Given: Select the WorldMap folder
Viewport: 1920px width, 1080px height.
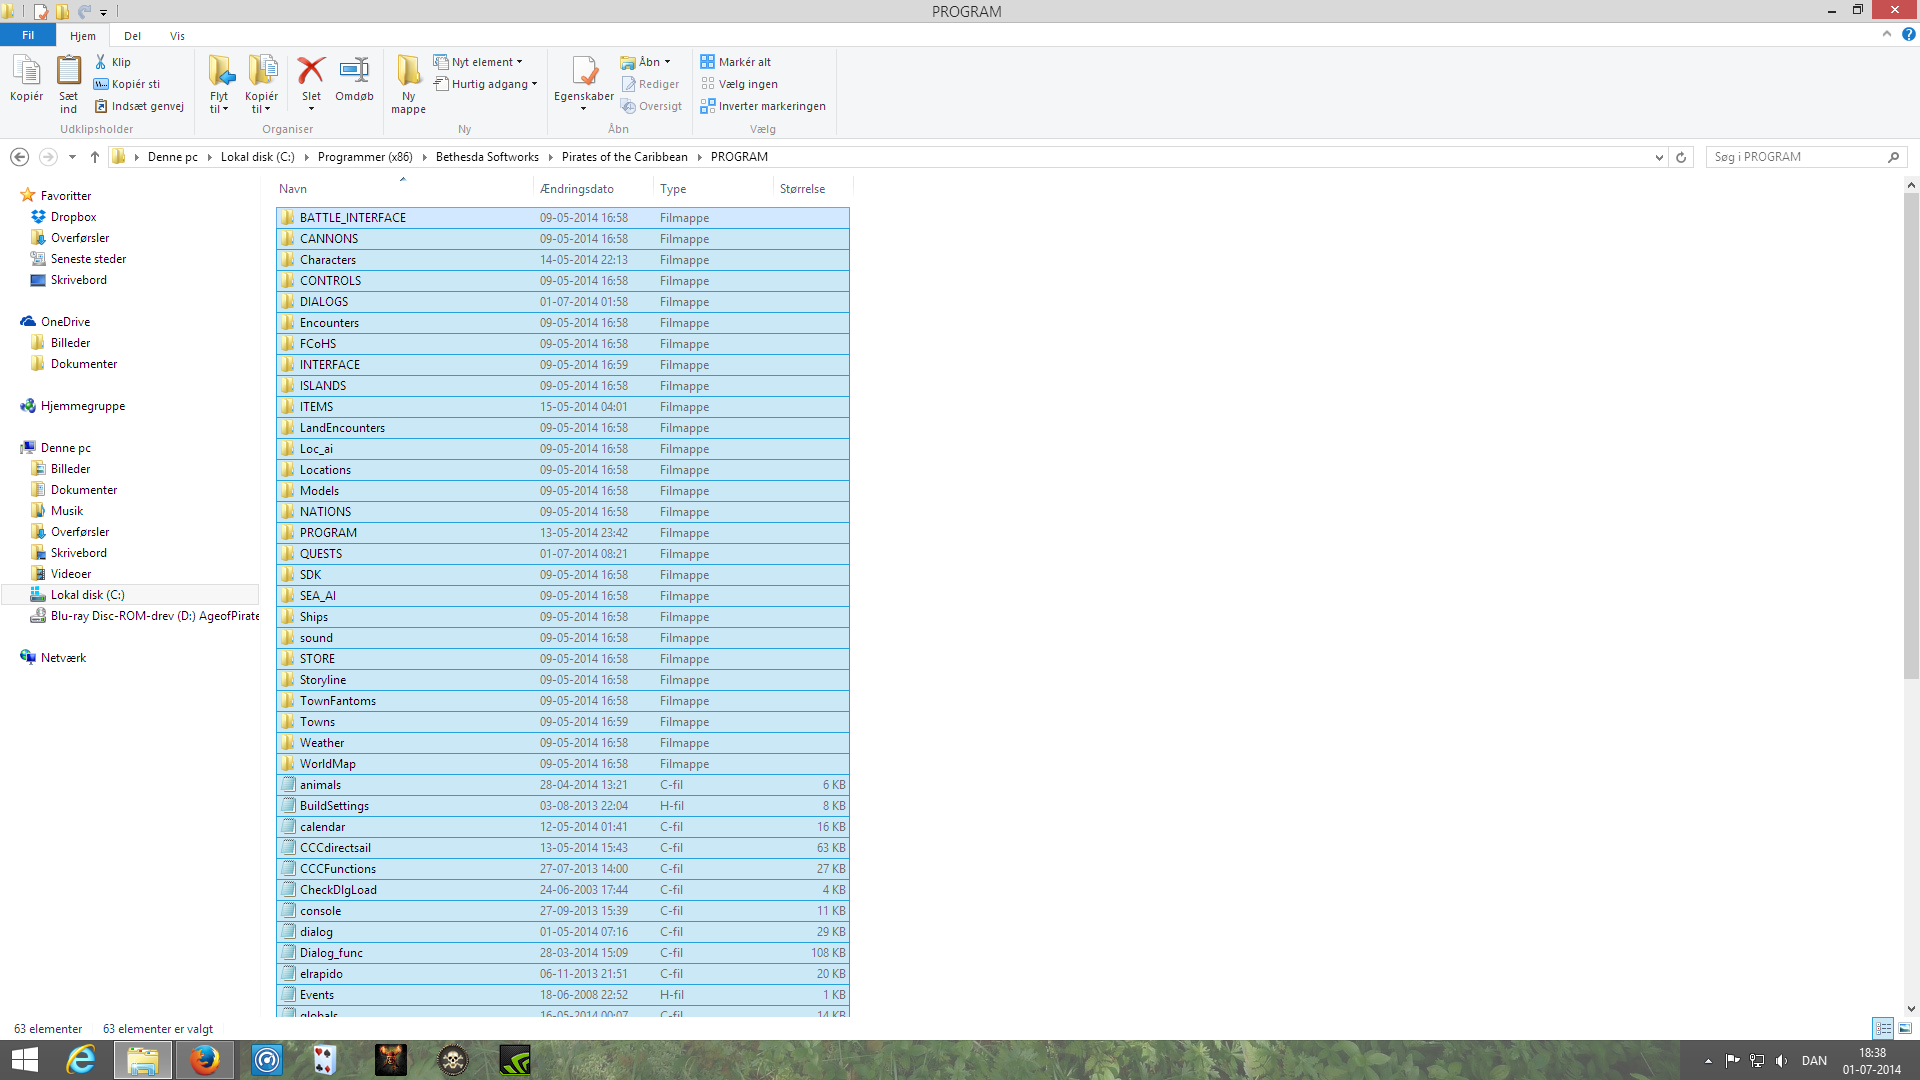Looking at the screenshot, I should (x=563, y=764).
